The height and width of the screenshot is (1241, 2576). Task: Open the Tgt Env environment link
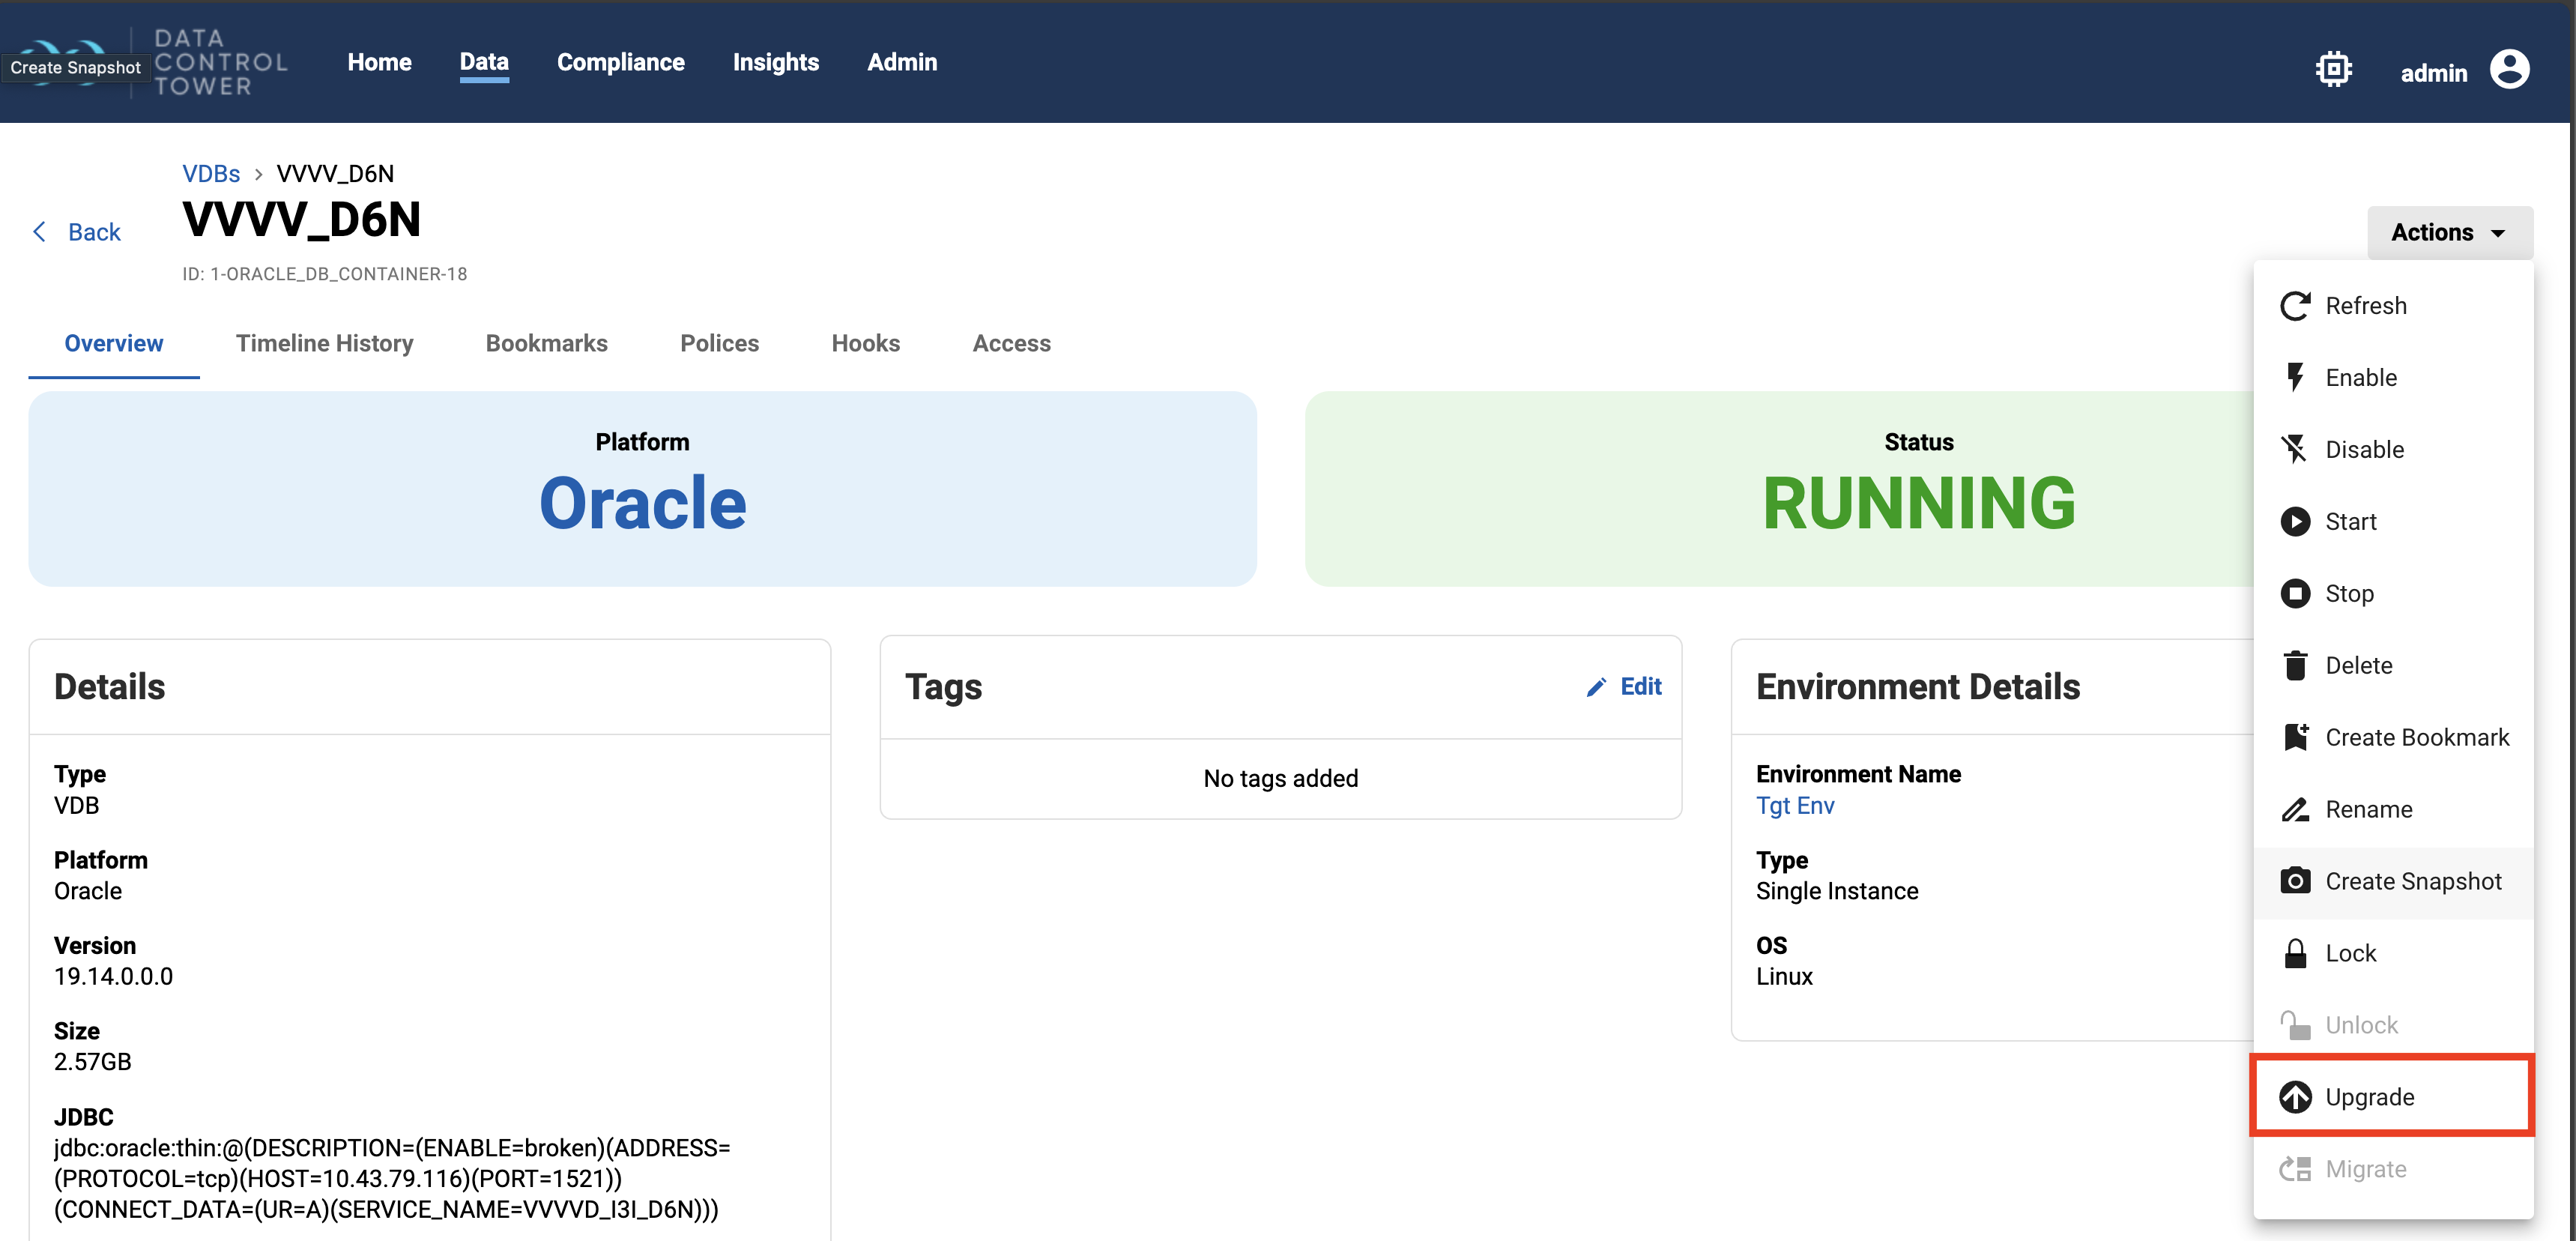pyautogui.click(x=1794, y=805)
